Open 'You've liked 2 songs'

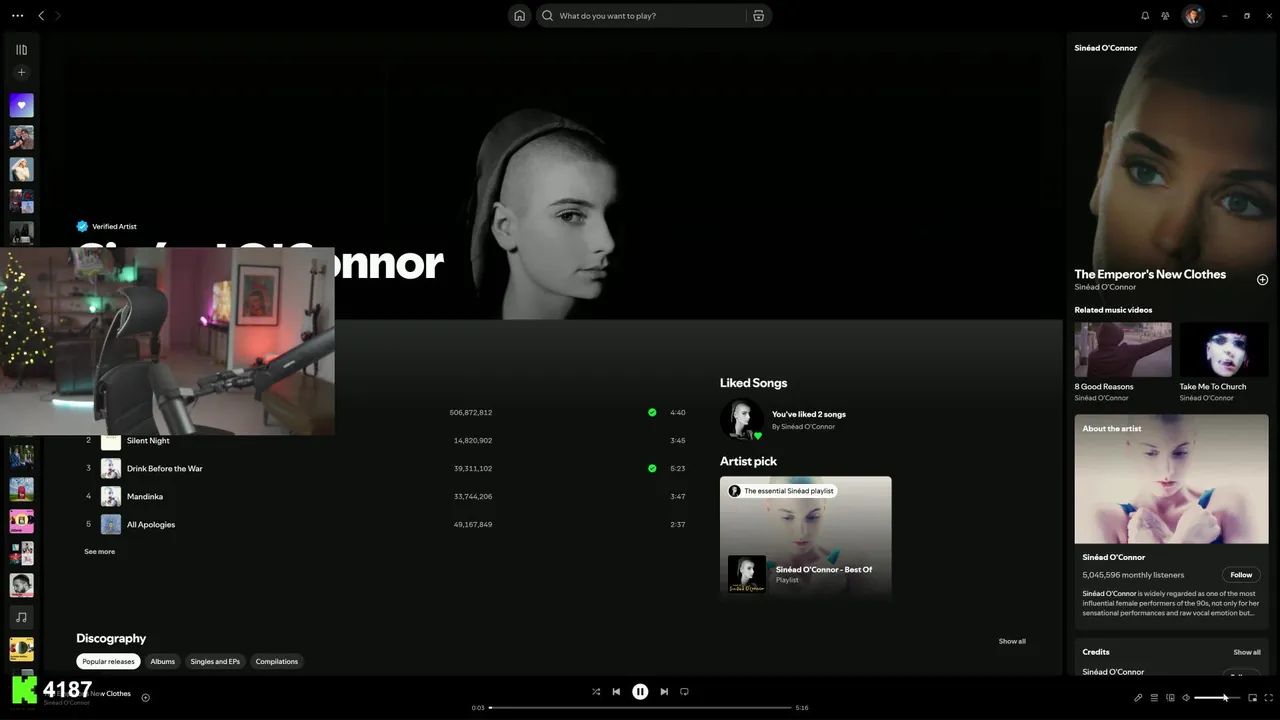809,414
